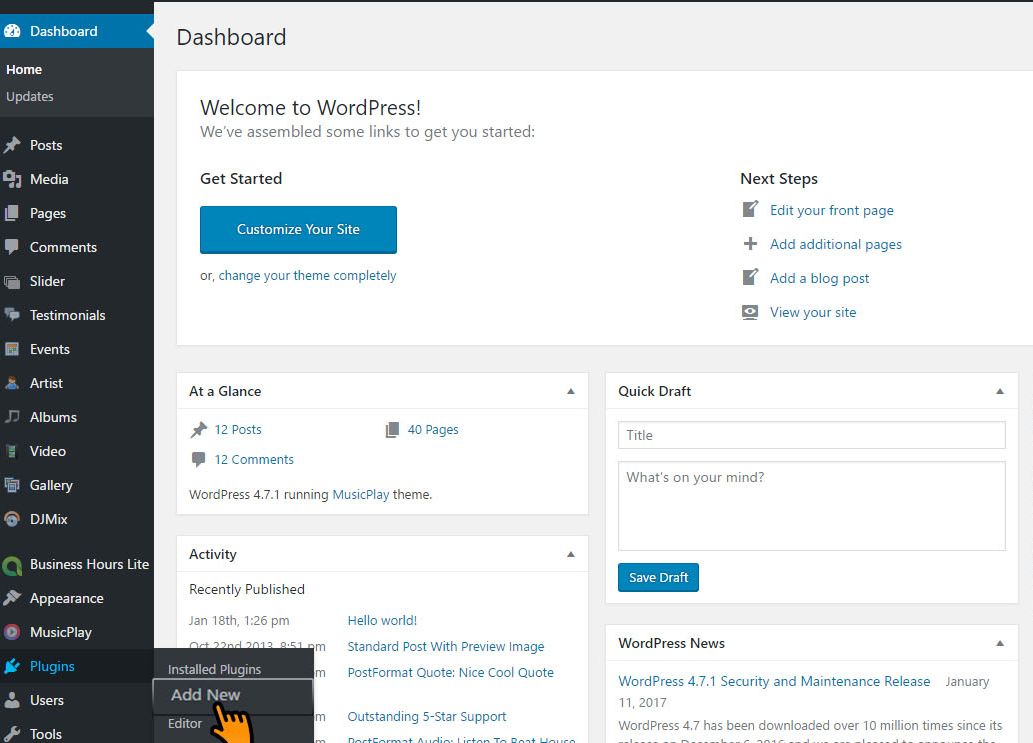Open Outstanding 5-Star Support post link

pos(427,717)
